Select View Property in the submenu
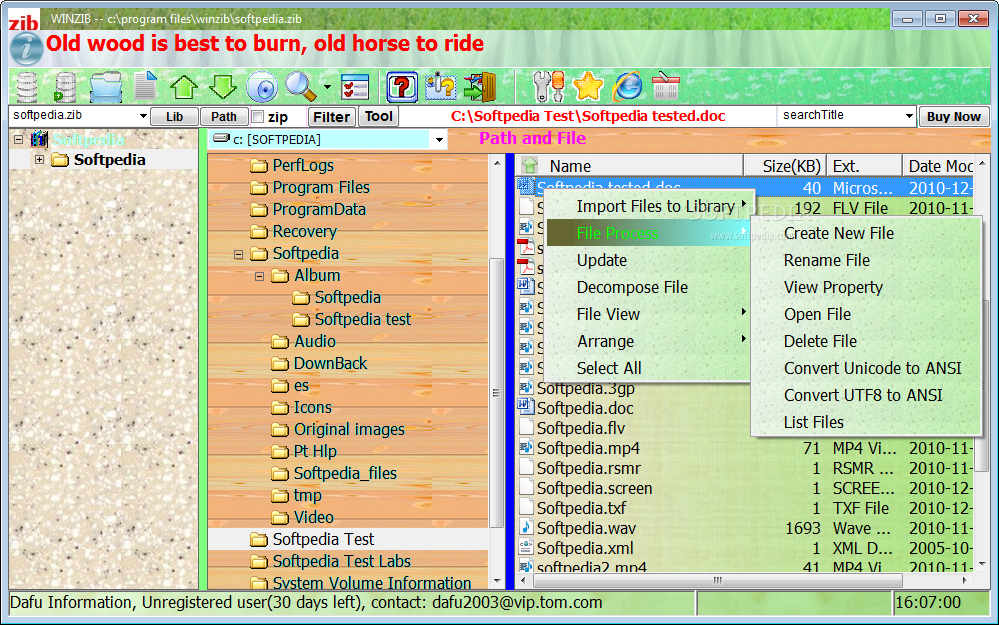Viewport: 999px width, 625px height. (x=866, y=287)
